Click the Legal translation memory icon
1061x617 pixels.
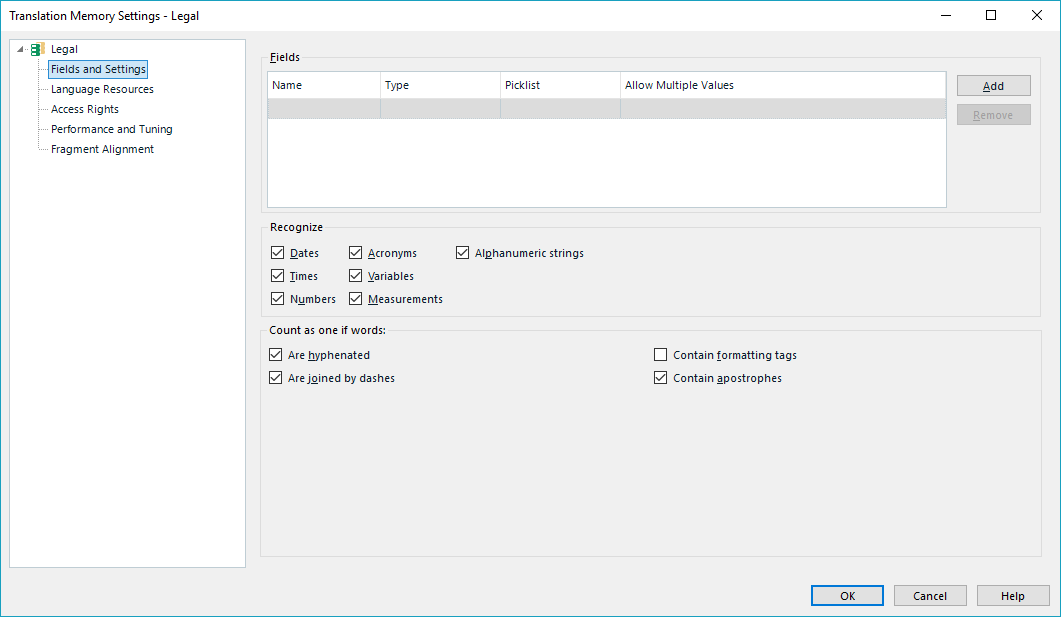coord(38,49)
